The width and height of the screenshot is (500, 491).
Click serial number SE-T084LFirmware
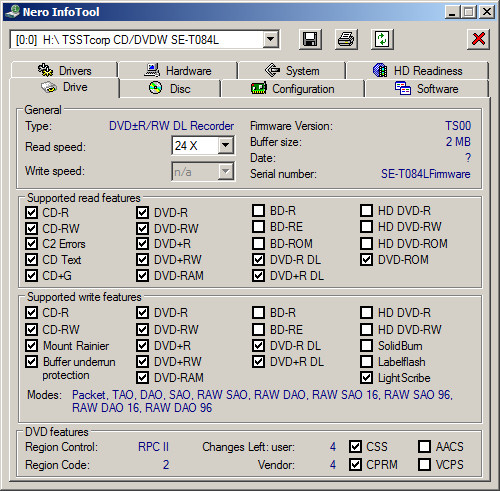tap(426, 174)
